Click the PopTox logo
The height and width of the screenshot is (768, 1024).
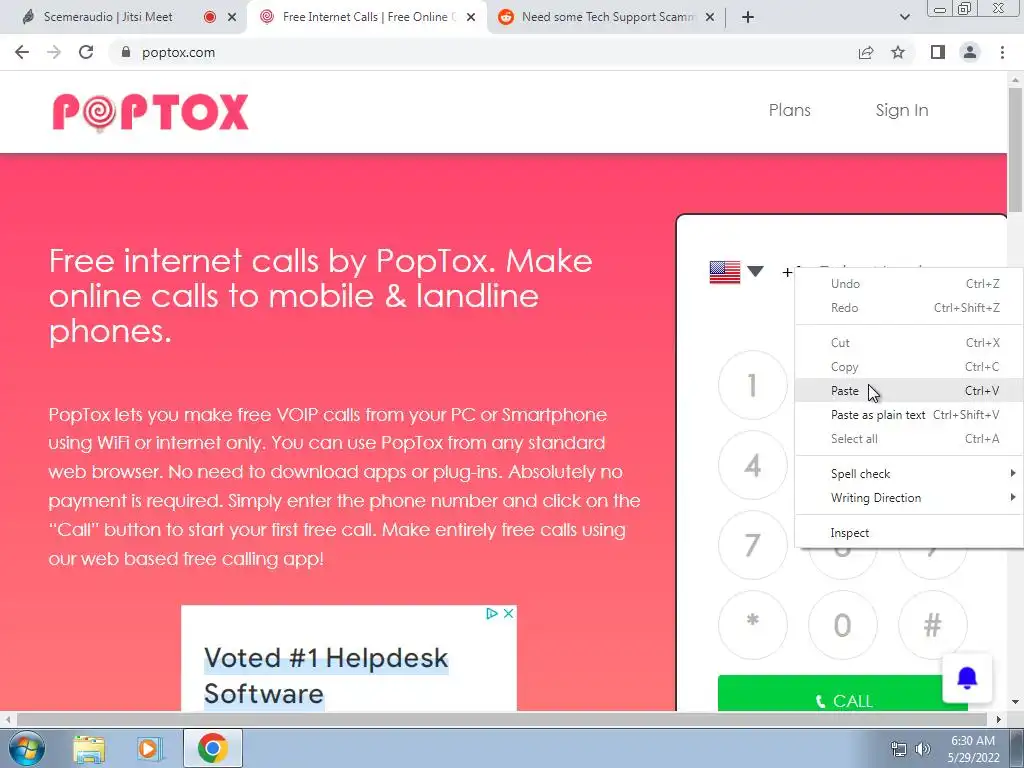pyautogui.click(x=150, y=112)
